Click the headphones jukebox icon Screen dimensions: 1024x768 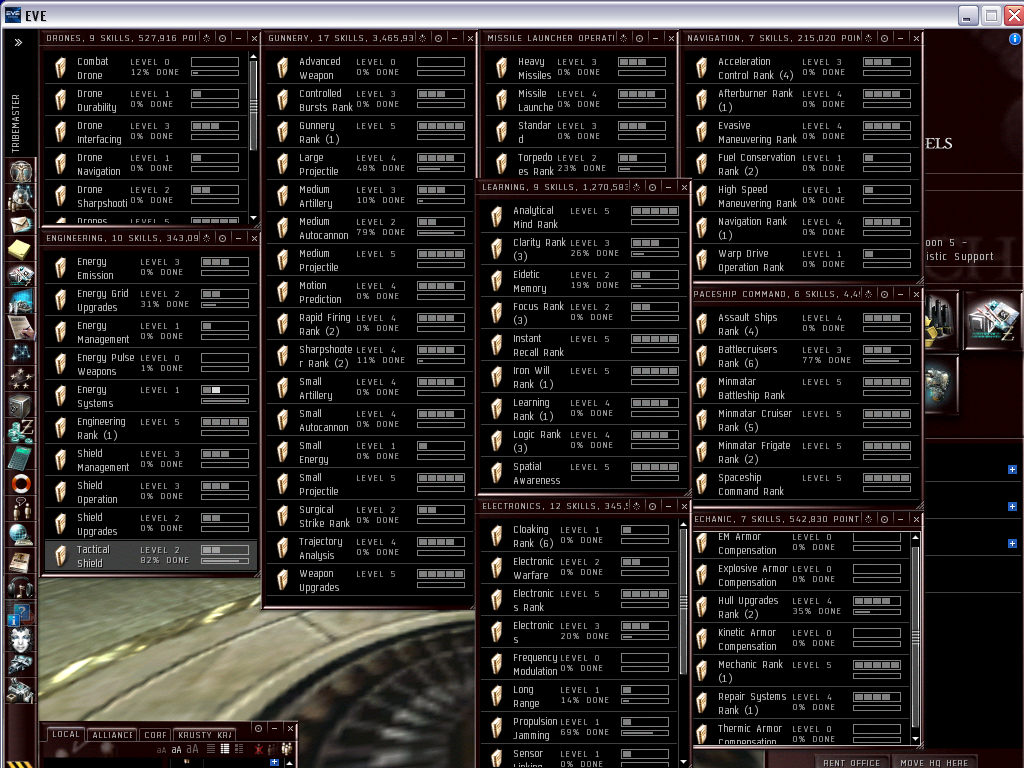(x=21, y=588)
